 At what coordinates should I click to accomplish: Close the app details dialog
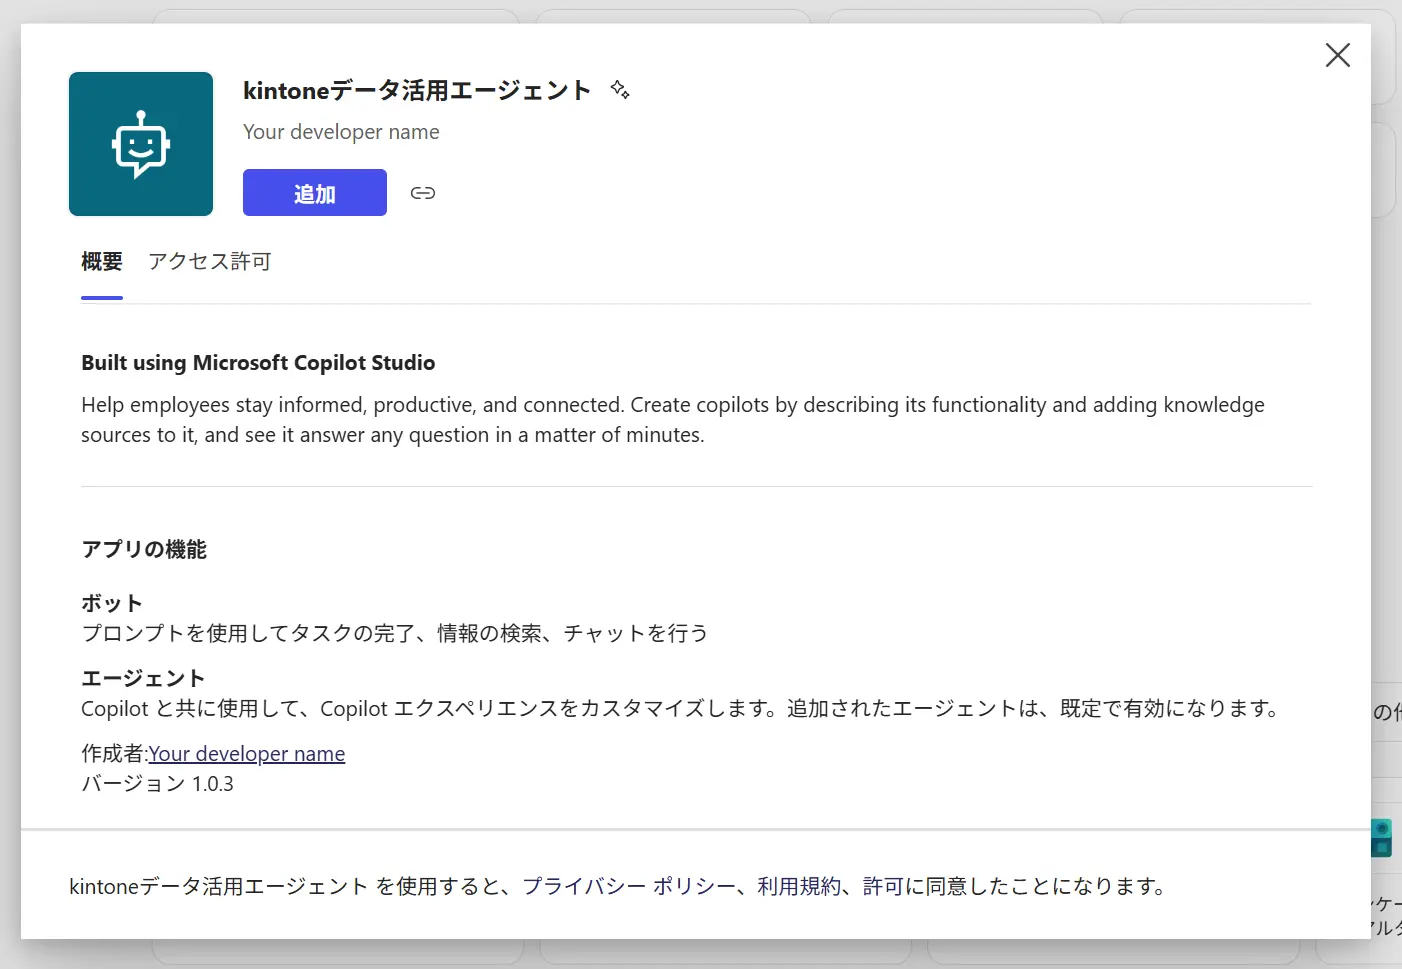coord(1337,55)
